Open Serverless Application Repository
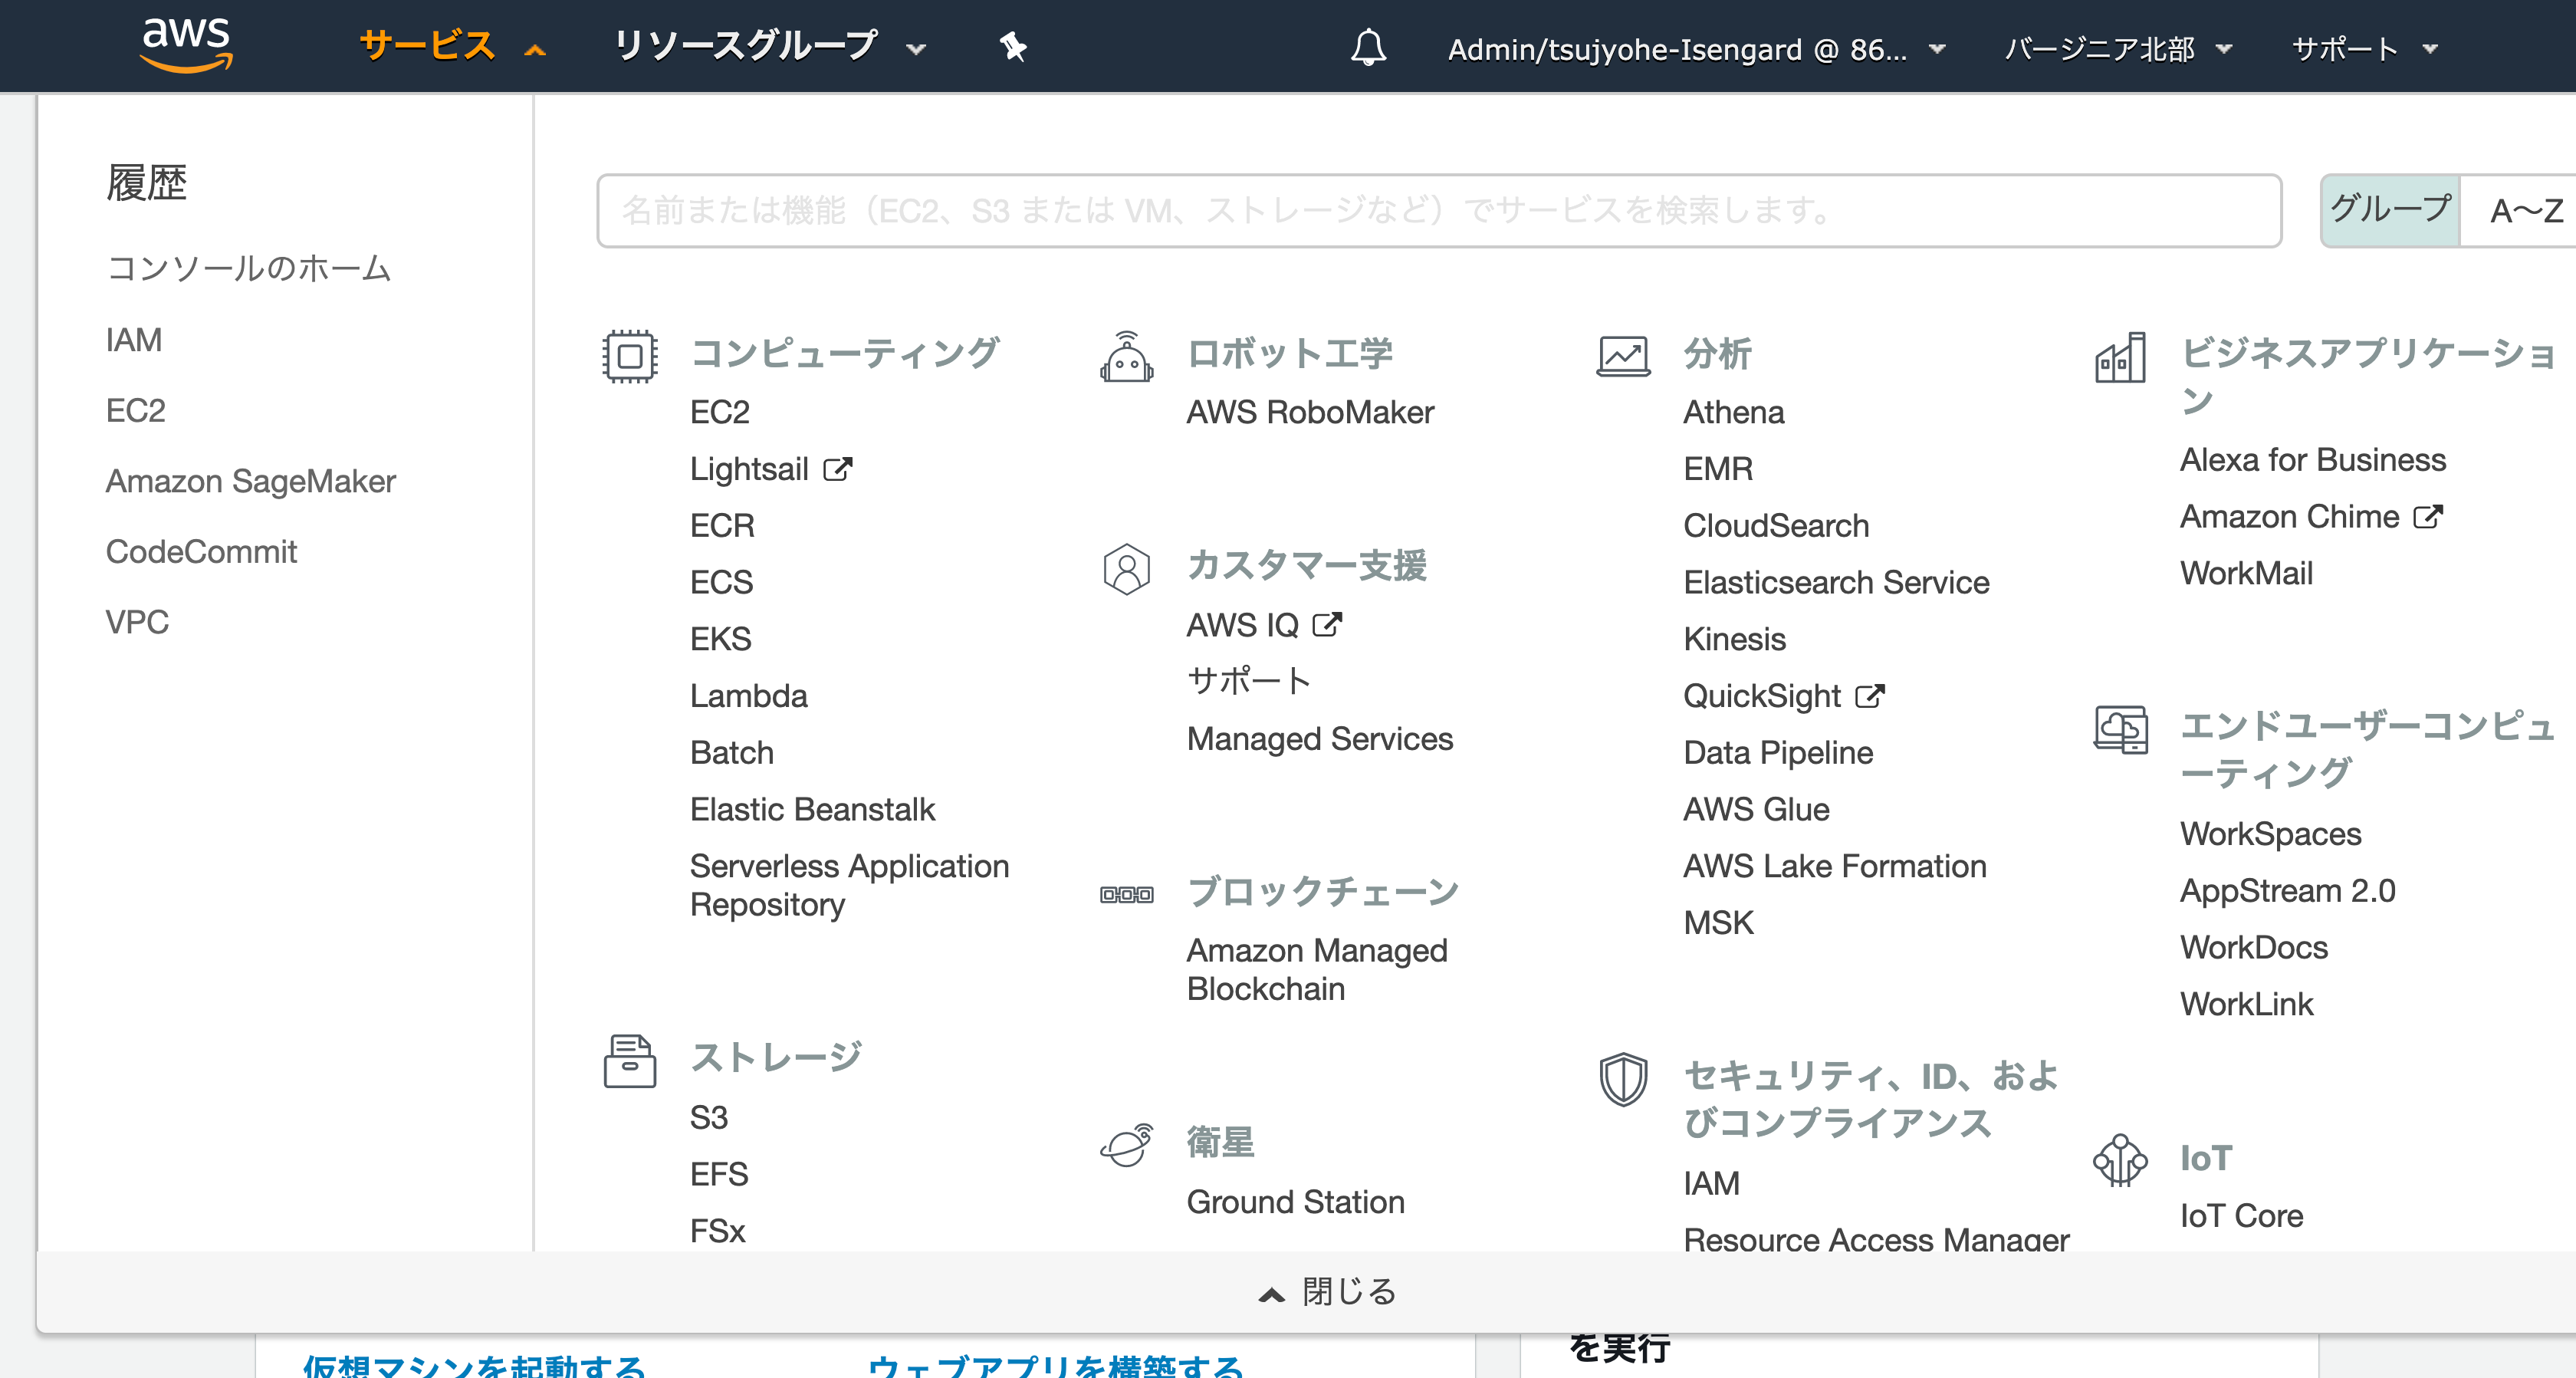 849,884
